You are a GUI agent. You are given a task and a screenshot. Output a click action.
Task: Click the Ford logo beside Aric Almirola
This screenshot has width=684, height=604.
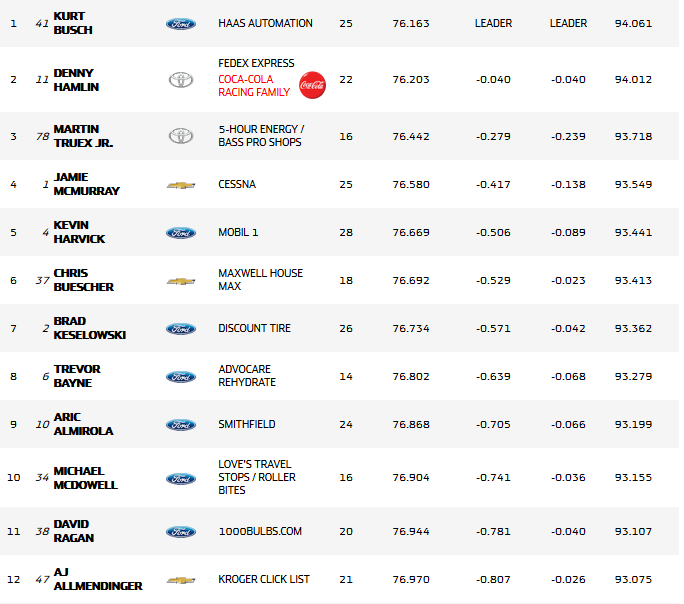click(180, 424)
